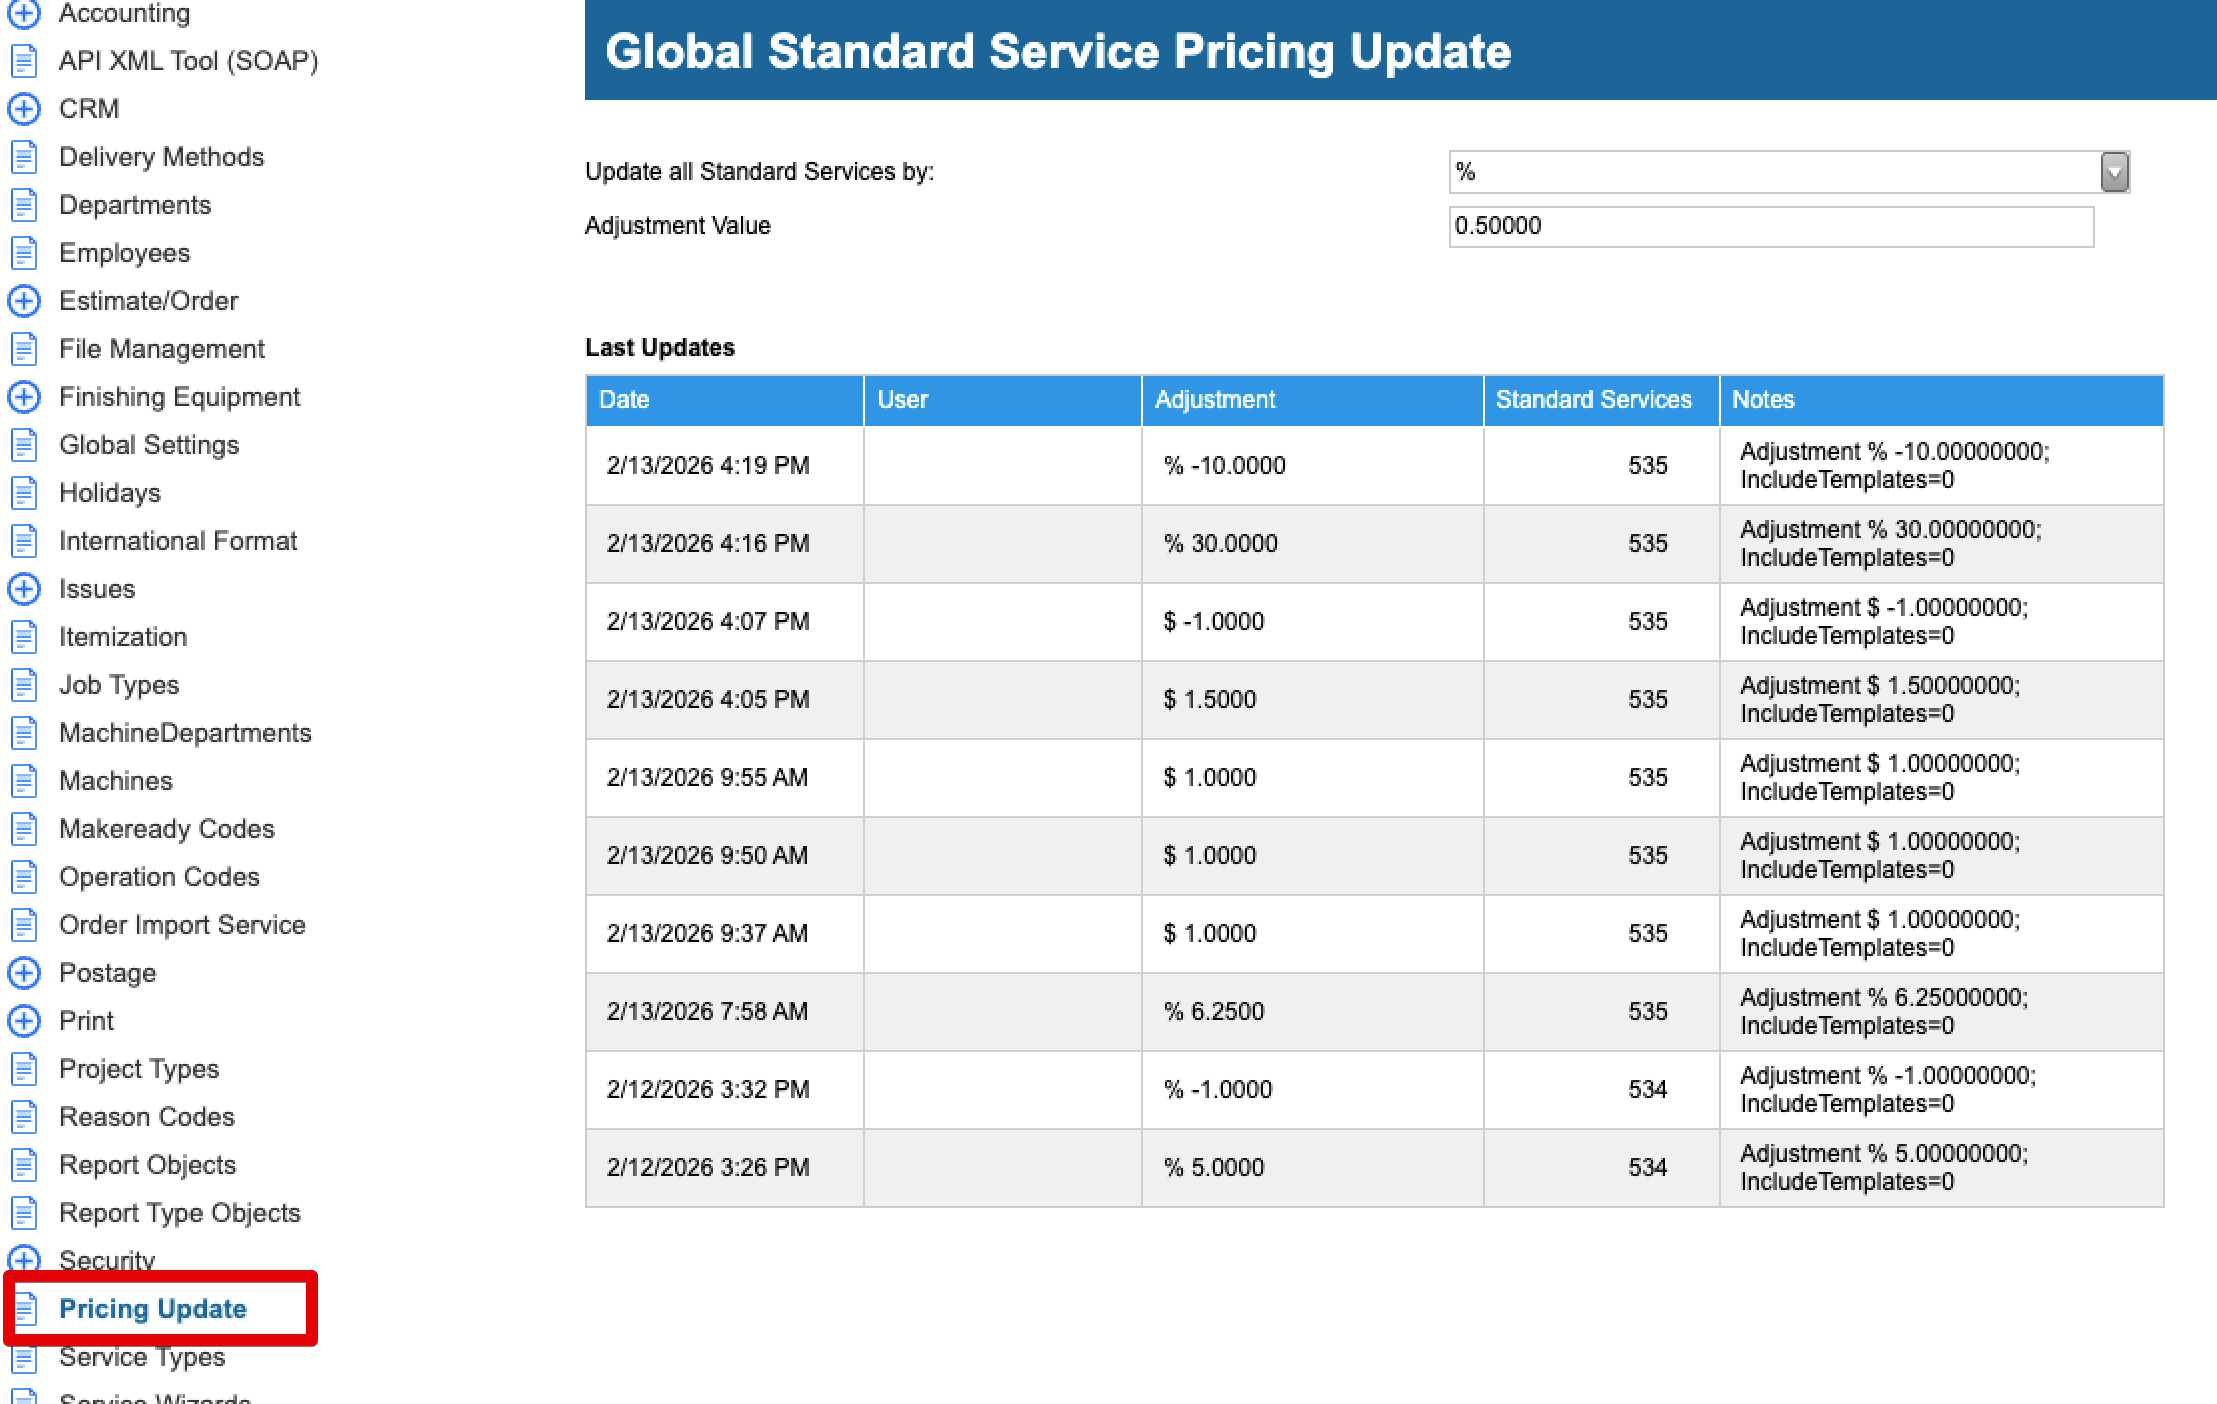
Task: Click the % 30.0000 adjustment cell
Action: point(1313,544)
